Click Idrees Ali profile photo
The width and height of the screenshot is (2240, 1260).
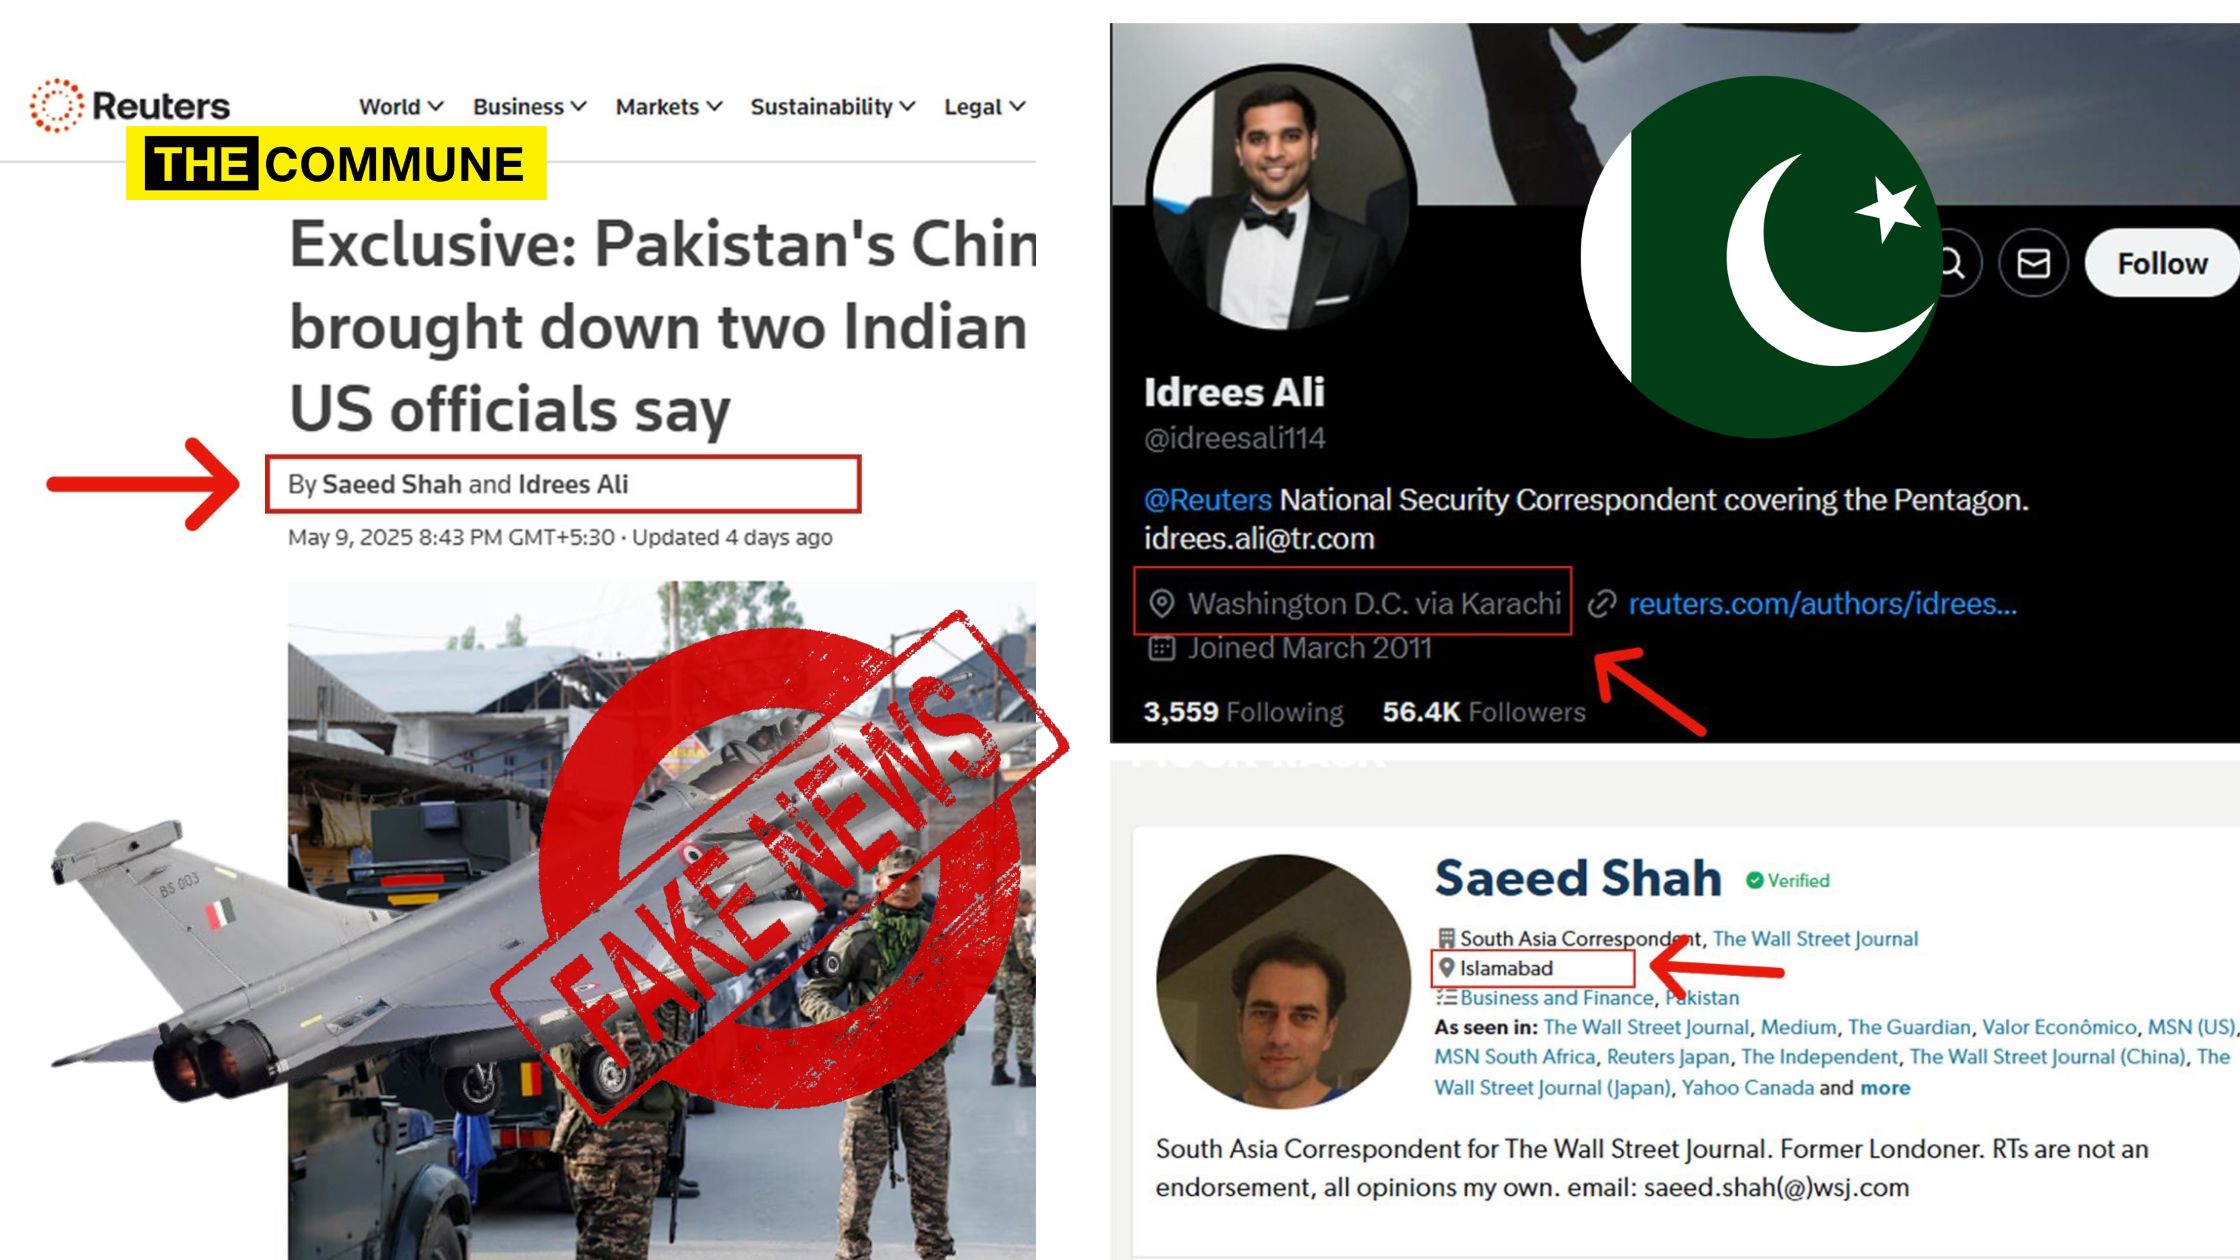click(x=1280, y=198)
